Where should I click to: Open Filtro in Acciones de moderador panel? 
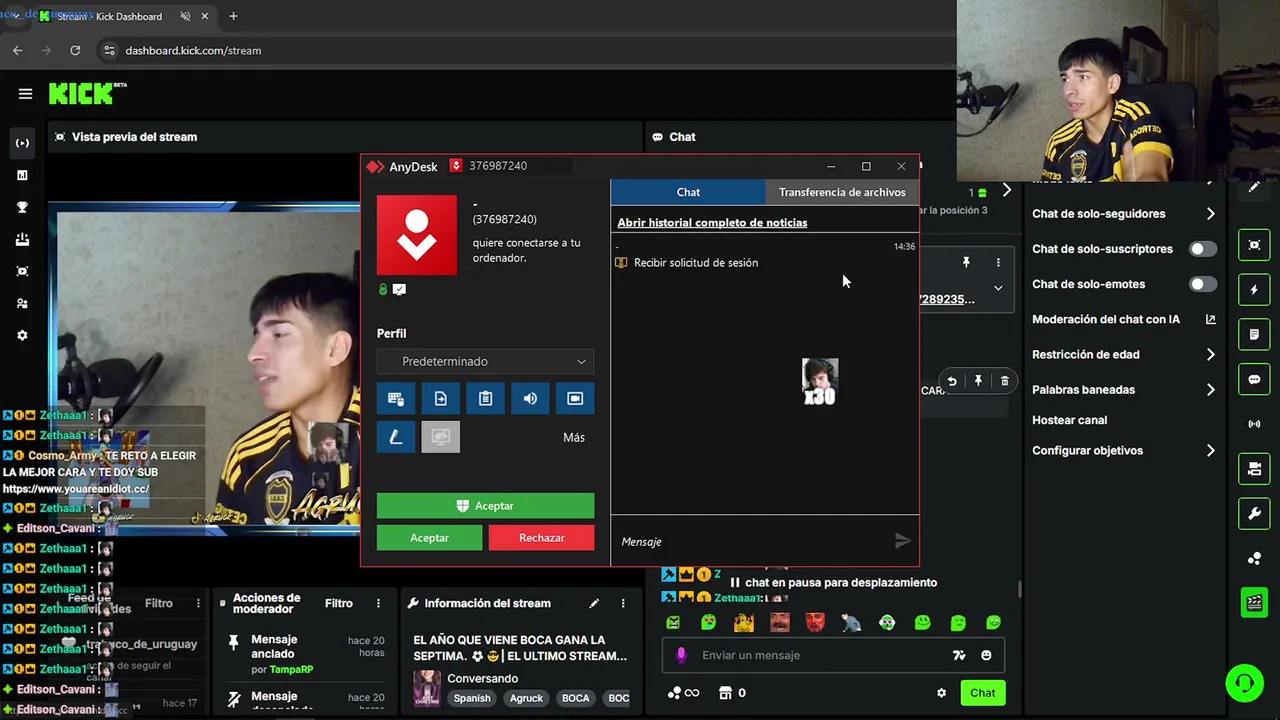(x=339, y=603)
